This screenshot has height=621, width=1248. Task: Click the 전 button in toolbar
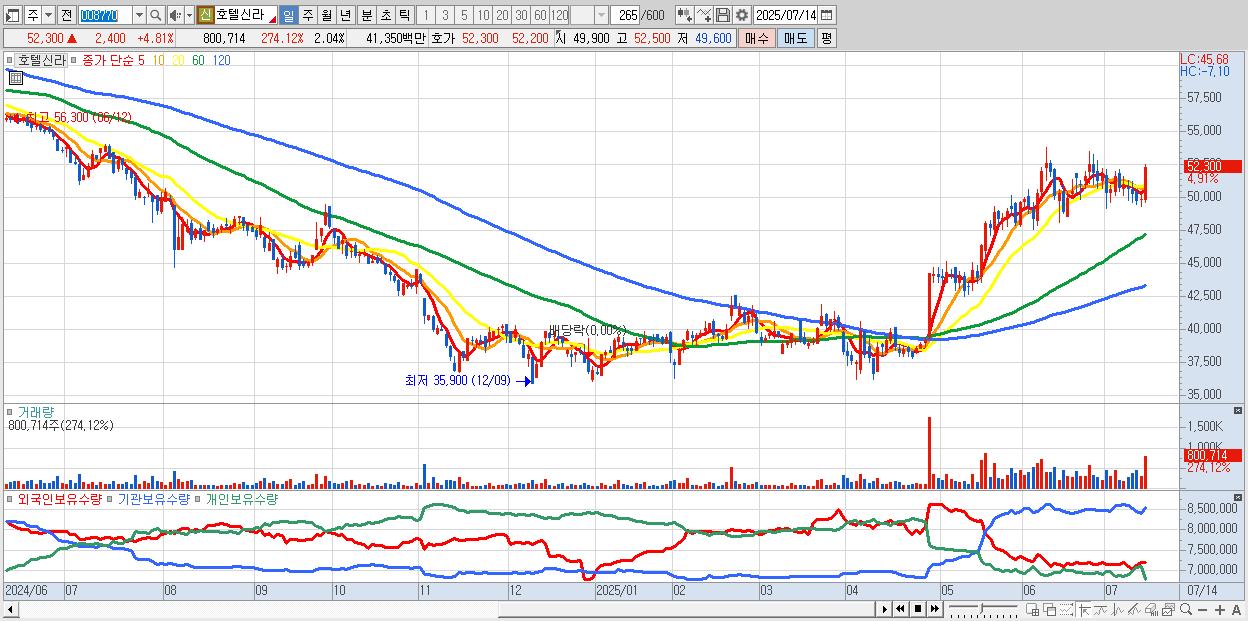[x=66, y=15]
